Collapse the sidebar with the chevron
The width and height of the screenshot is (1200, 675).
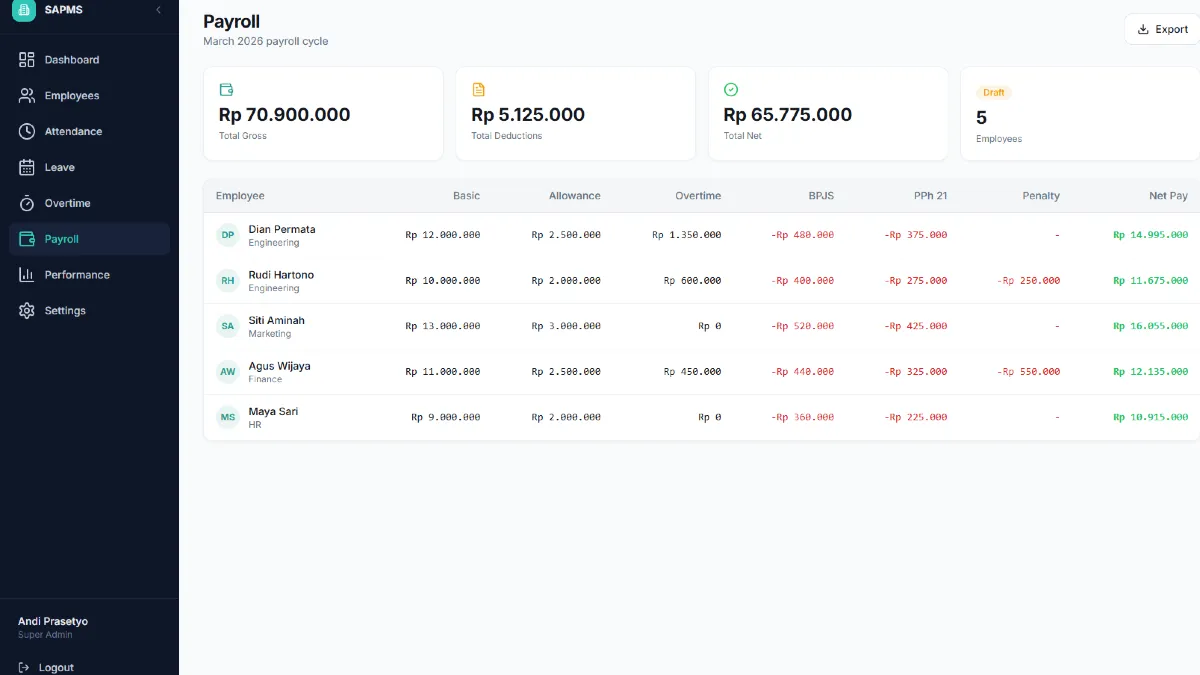158,10
